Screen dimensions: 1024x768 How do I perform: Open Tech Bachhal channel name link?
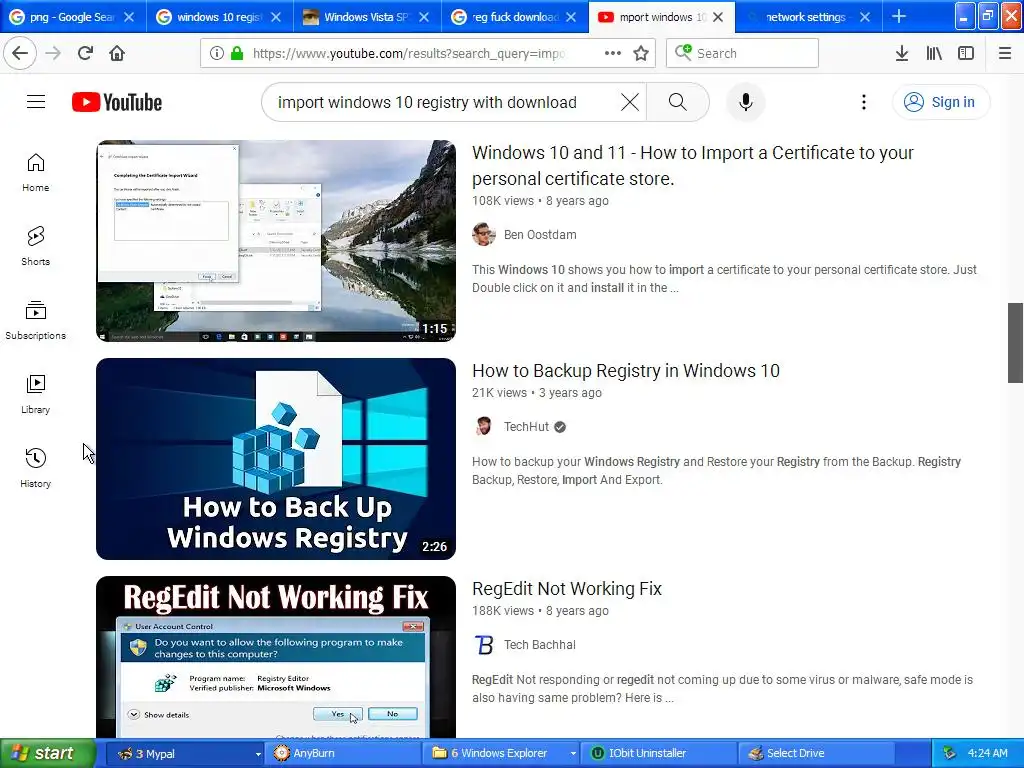coord(539,645)
